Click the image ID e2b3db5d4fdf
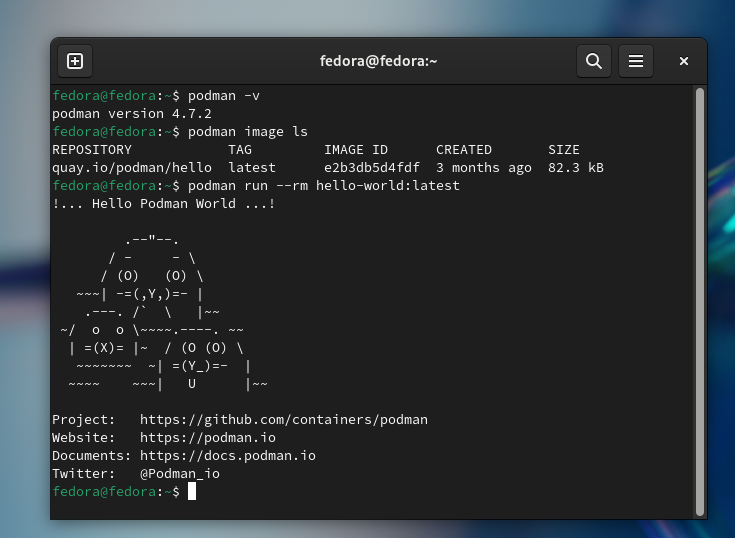The height and width of the screenshot is (538, 735). (x=372, y=168)
